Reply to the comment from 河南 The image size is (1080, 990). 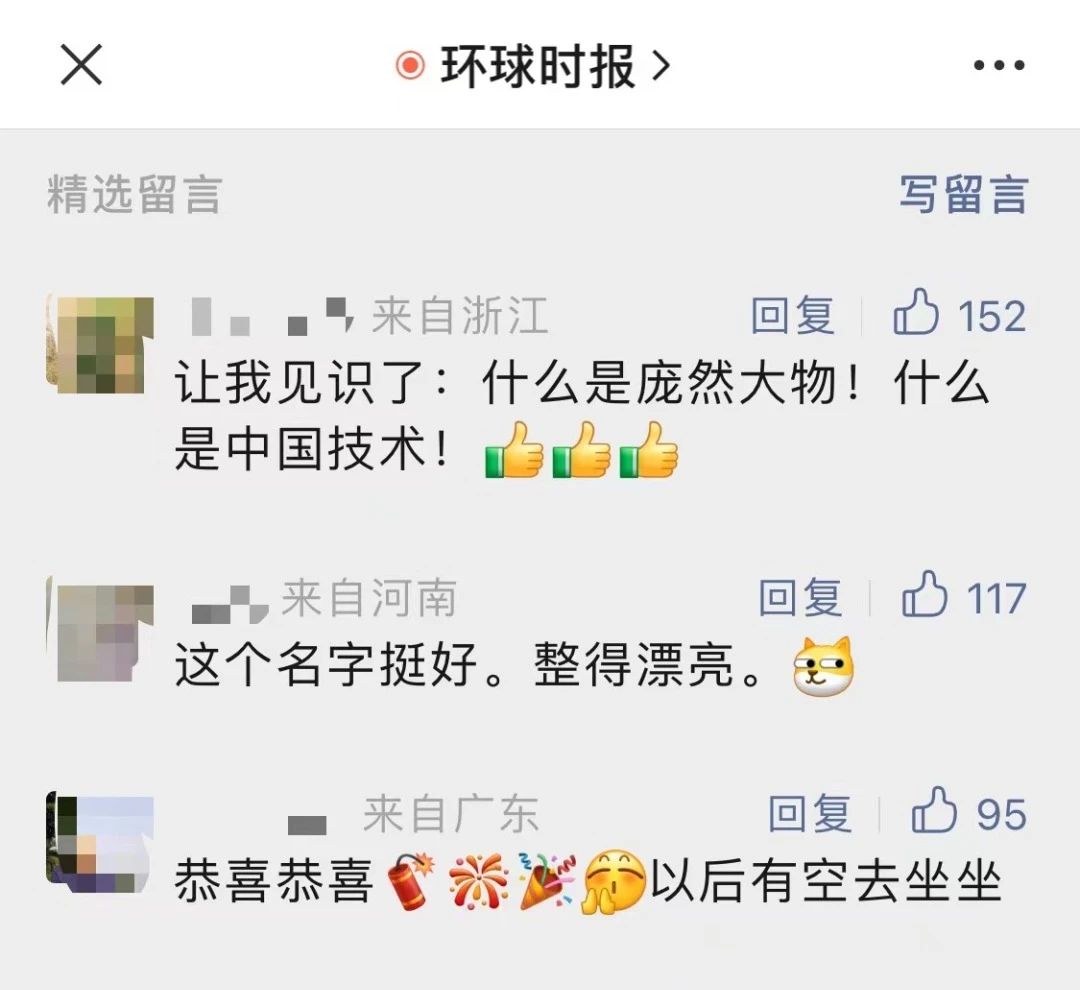(800, 597)
